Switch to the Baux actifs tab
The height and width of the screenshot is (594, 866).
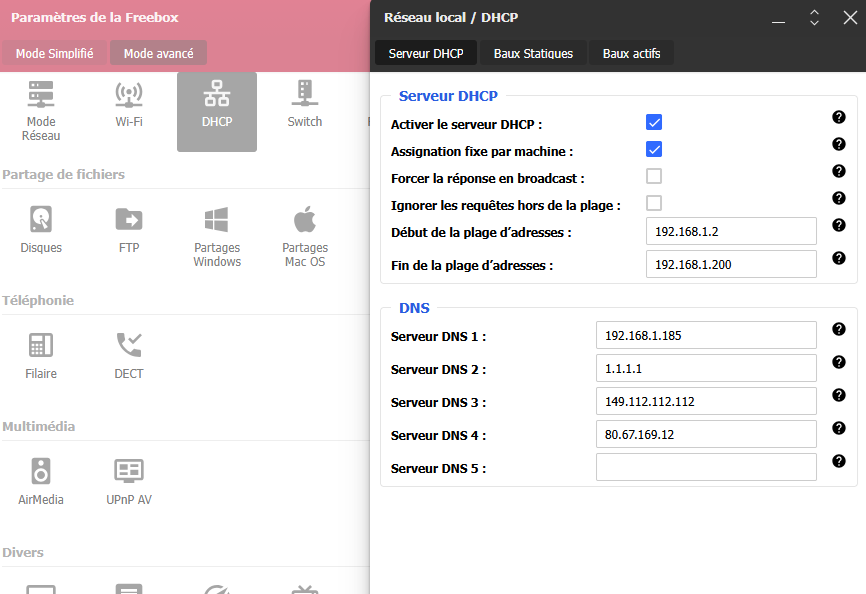pos(631,53)
